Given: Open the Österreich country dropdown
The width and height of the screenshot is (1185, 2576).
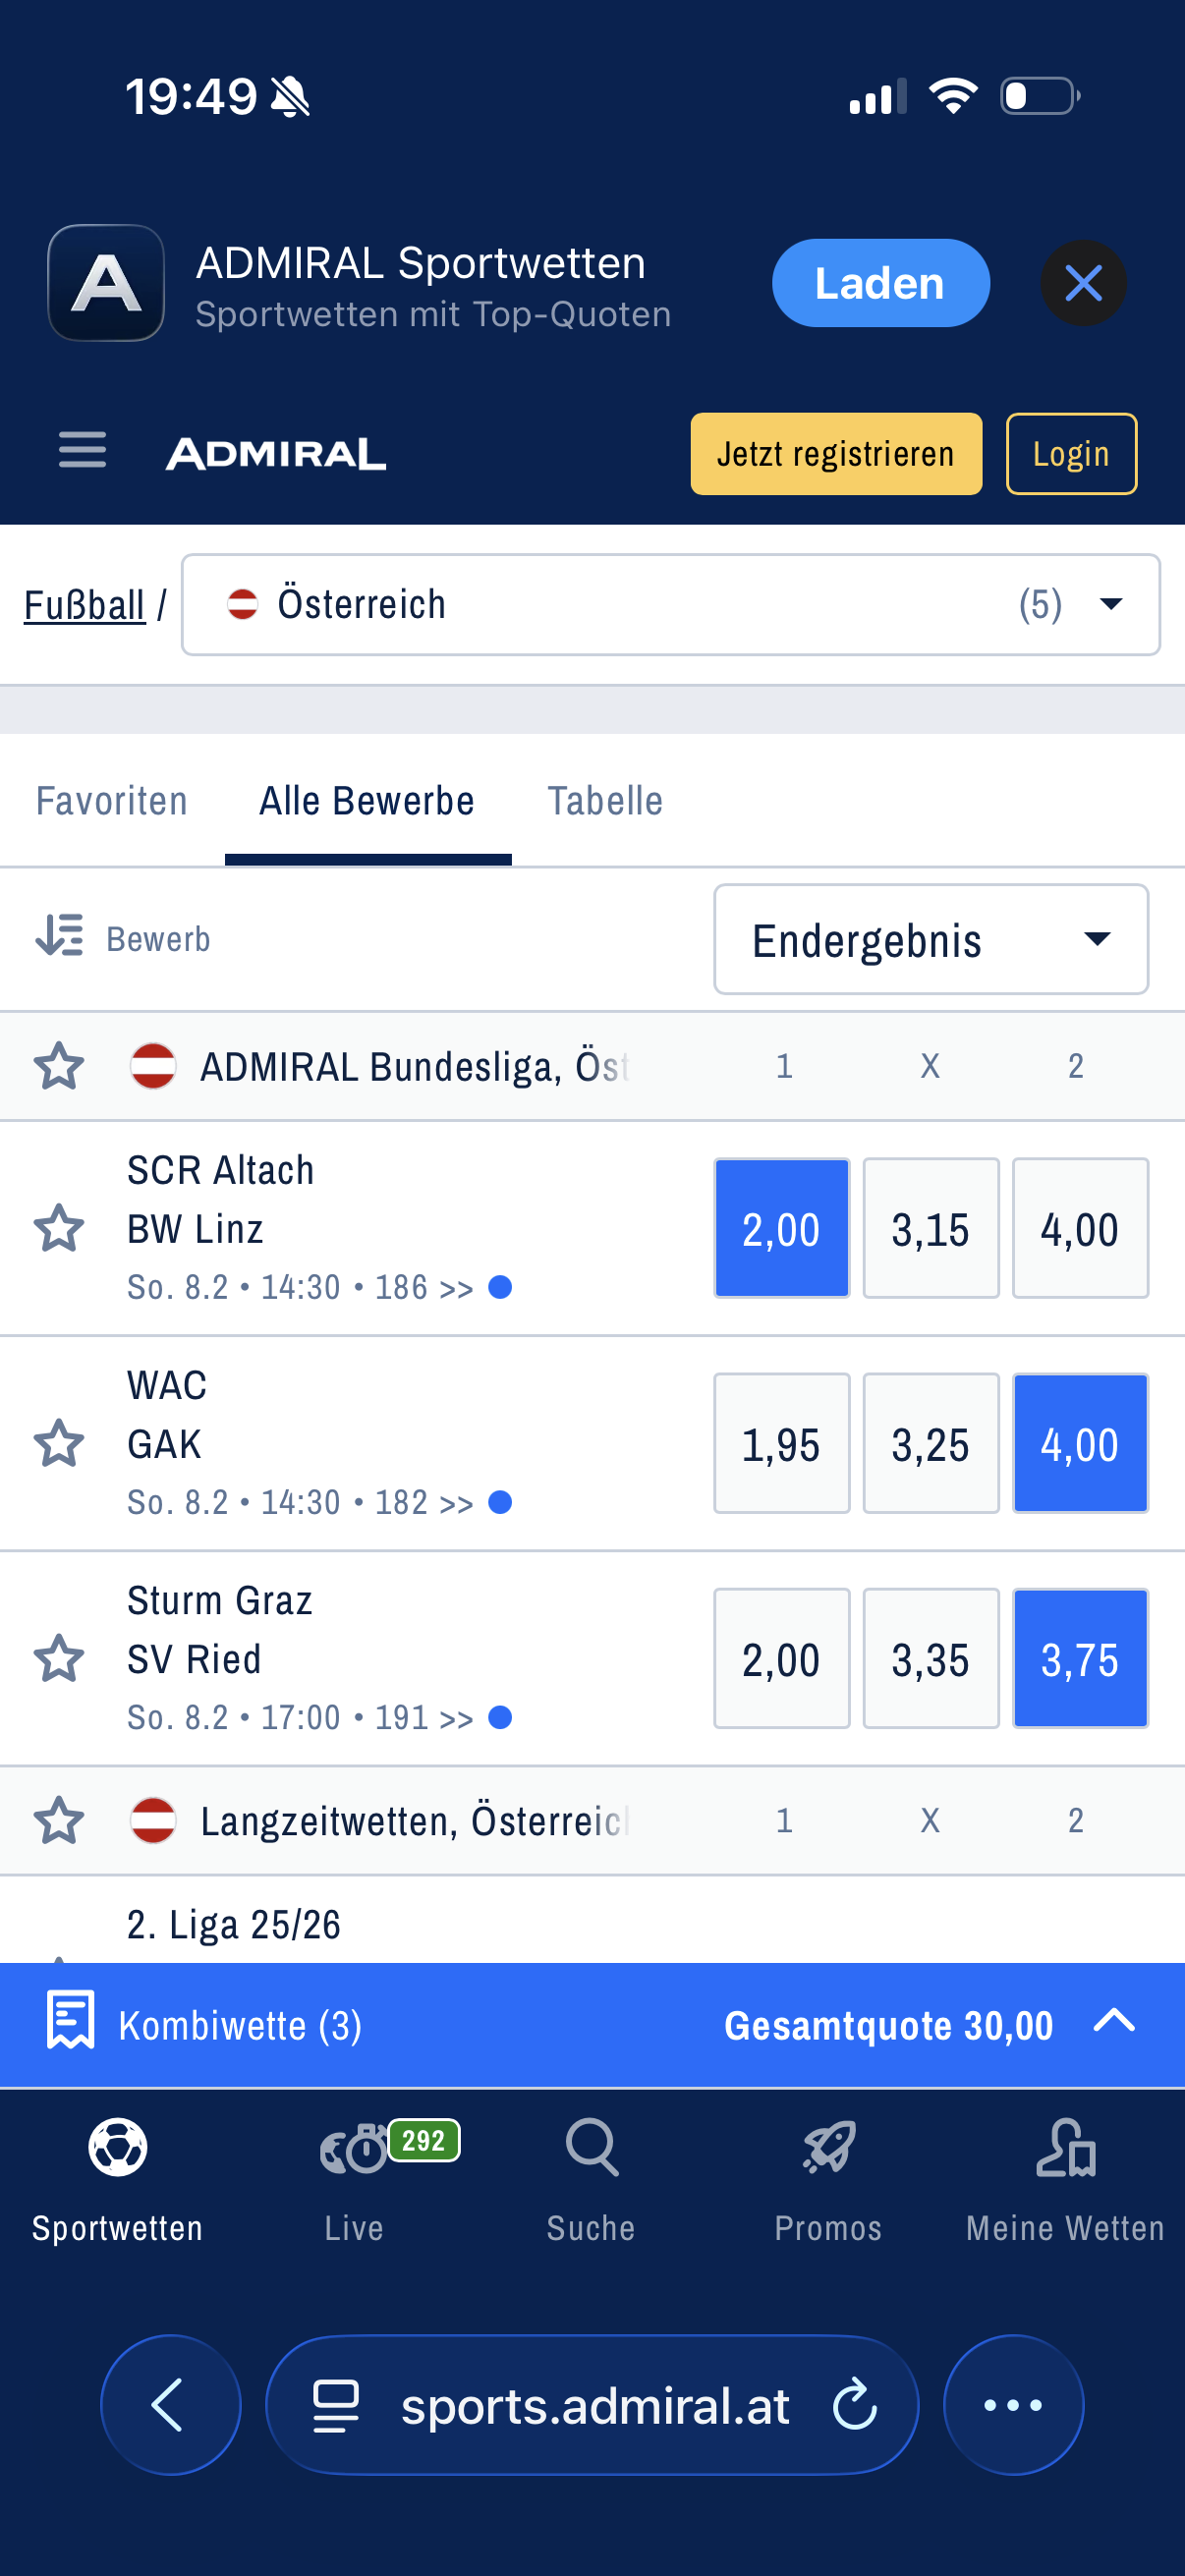Looking at the screenshot, I should pyautogui.click(x=670, y=605).
